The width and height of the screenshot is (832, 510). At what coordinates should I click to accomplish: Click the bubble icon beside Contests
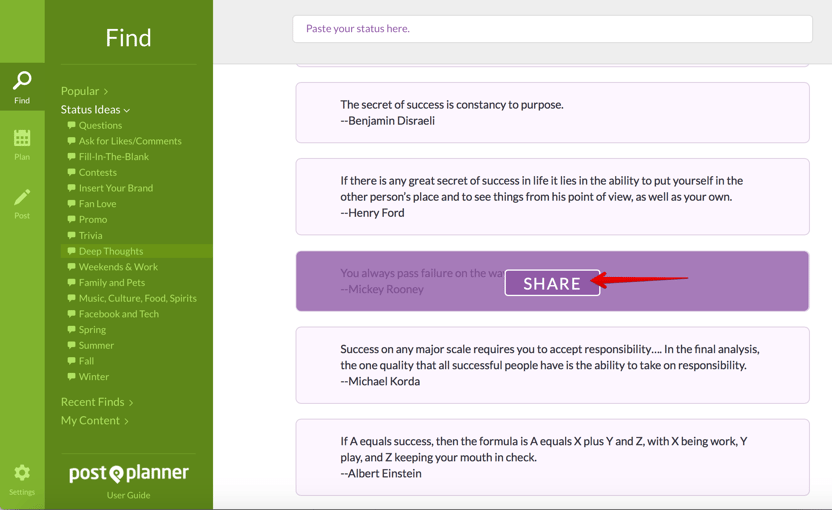click(71, 172)
